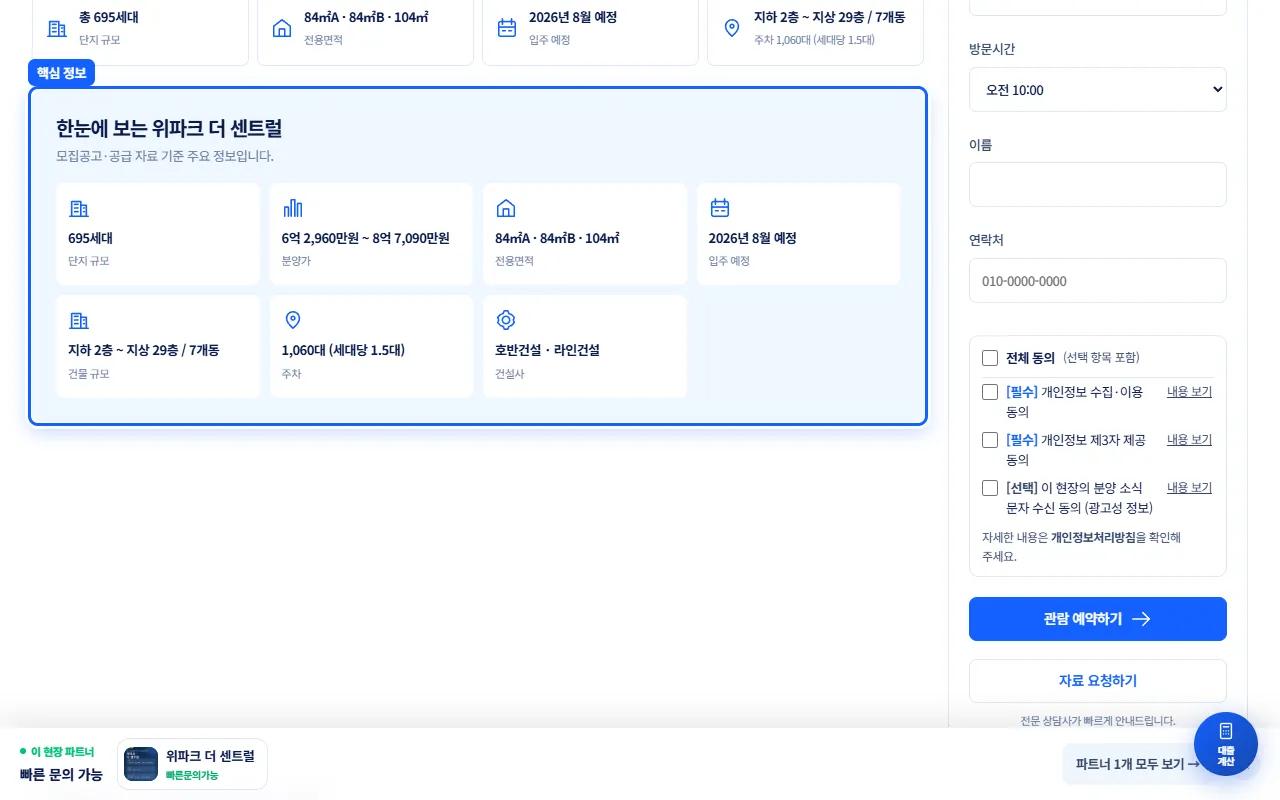This screenshot has width=1280, height=800.
Task: Open 내용 보기 for 분양 소식 문자 수신 동의
Action: (1189, 488)
